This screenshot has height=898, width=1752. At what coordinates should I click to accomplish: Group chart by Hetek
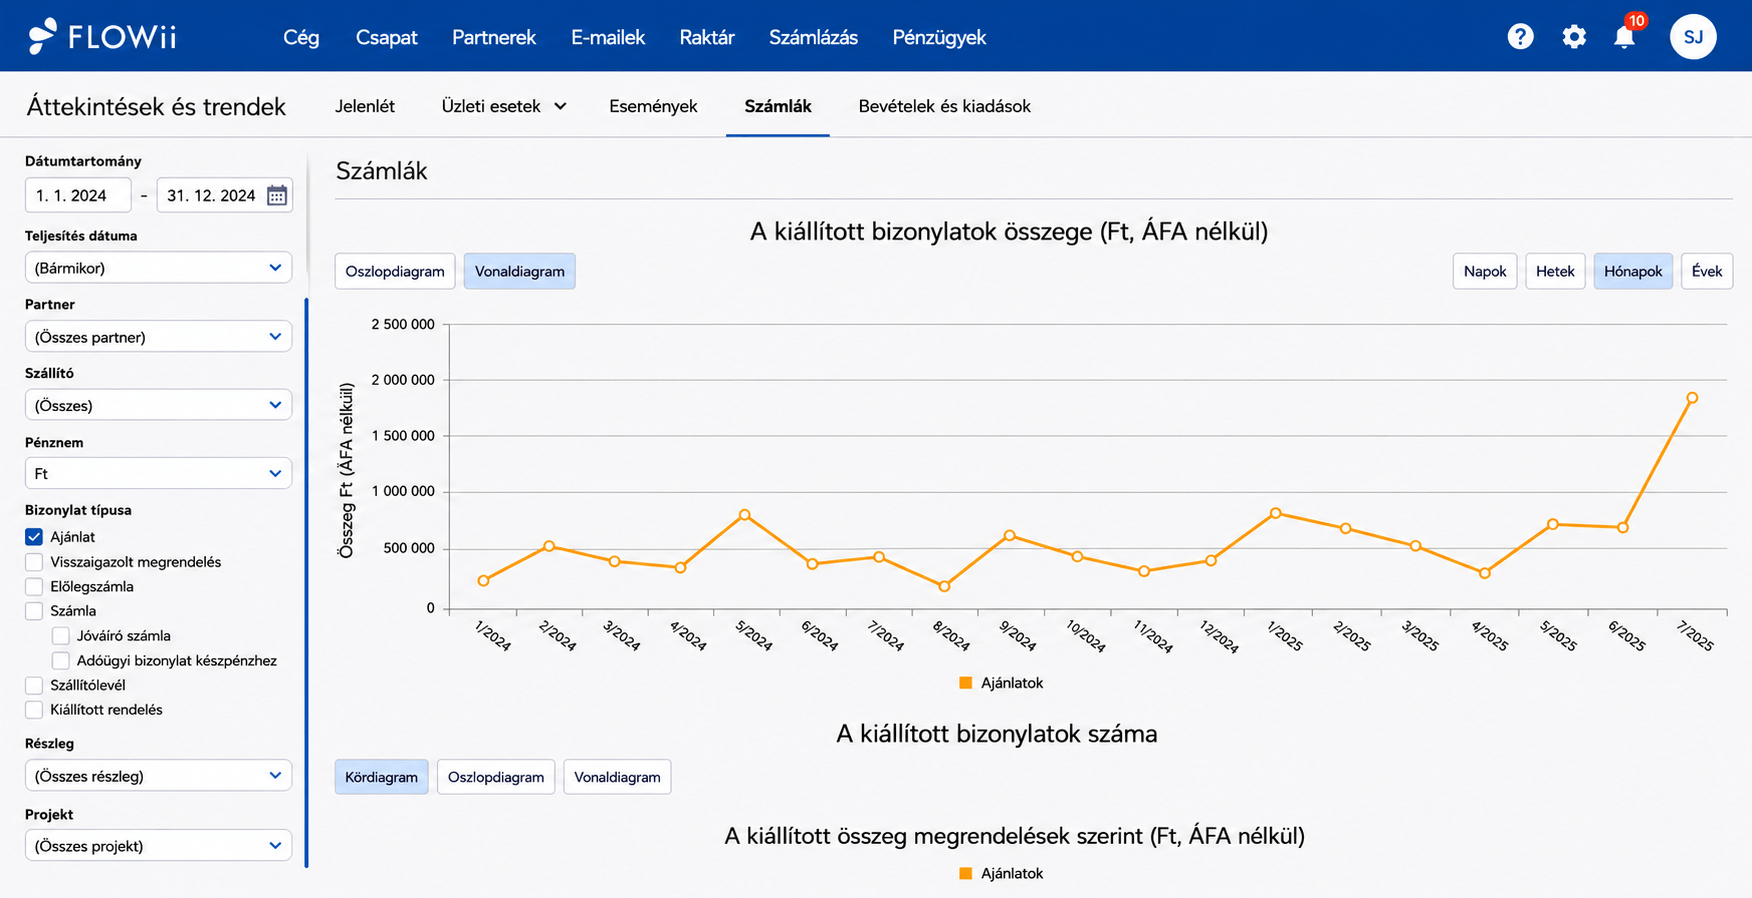[x=1555, y=271]
